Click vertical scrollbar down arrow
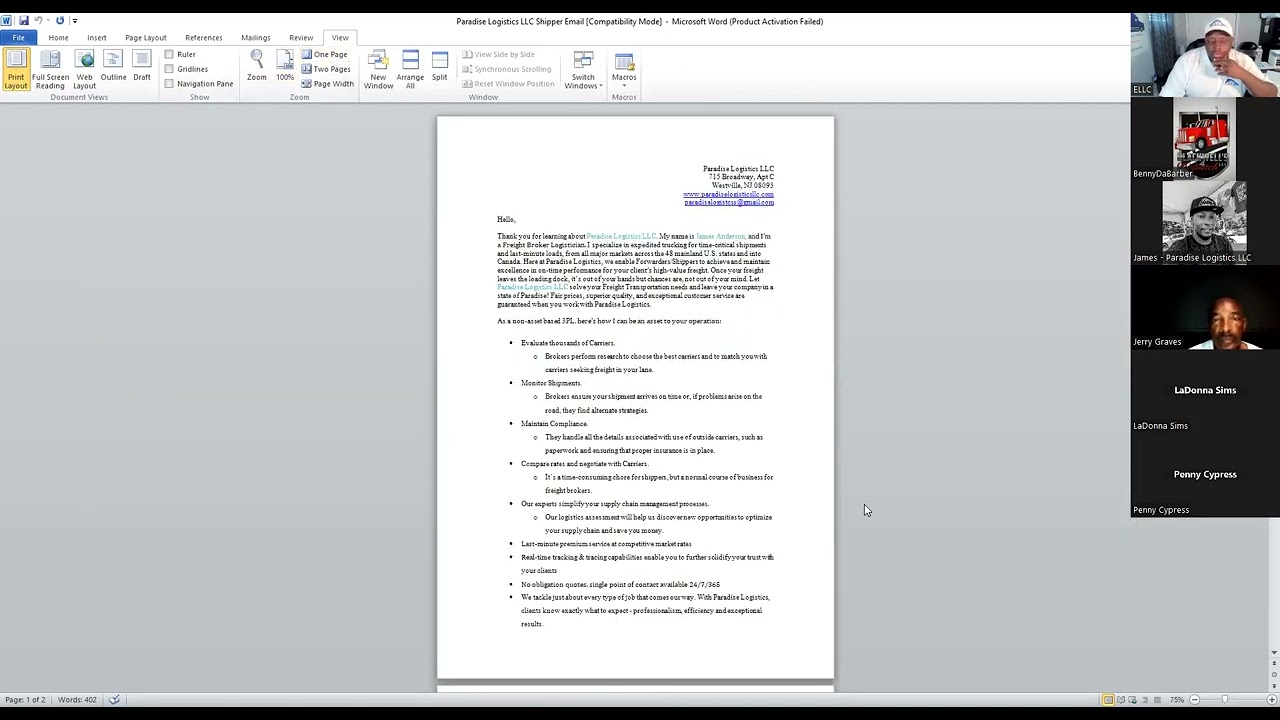This screenshot has width=1280, height=720. coord(1273,652)
